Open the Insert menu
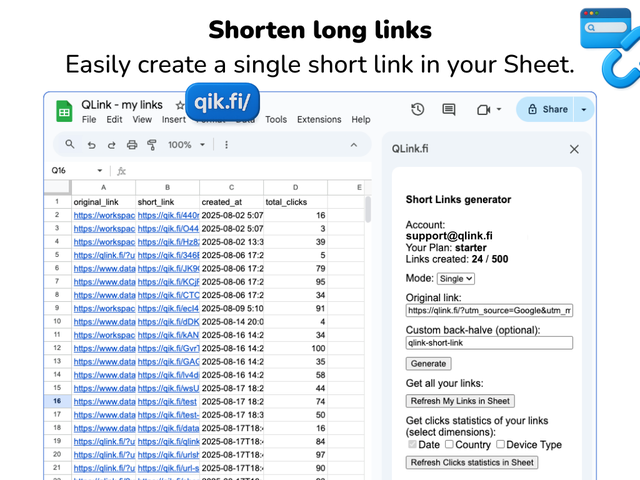640x480 pixels. coord(173,120)
